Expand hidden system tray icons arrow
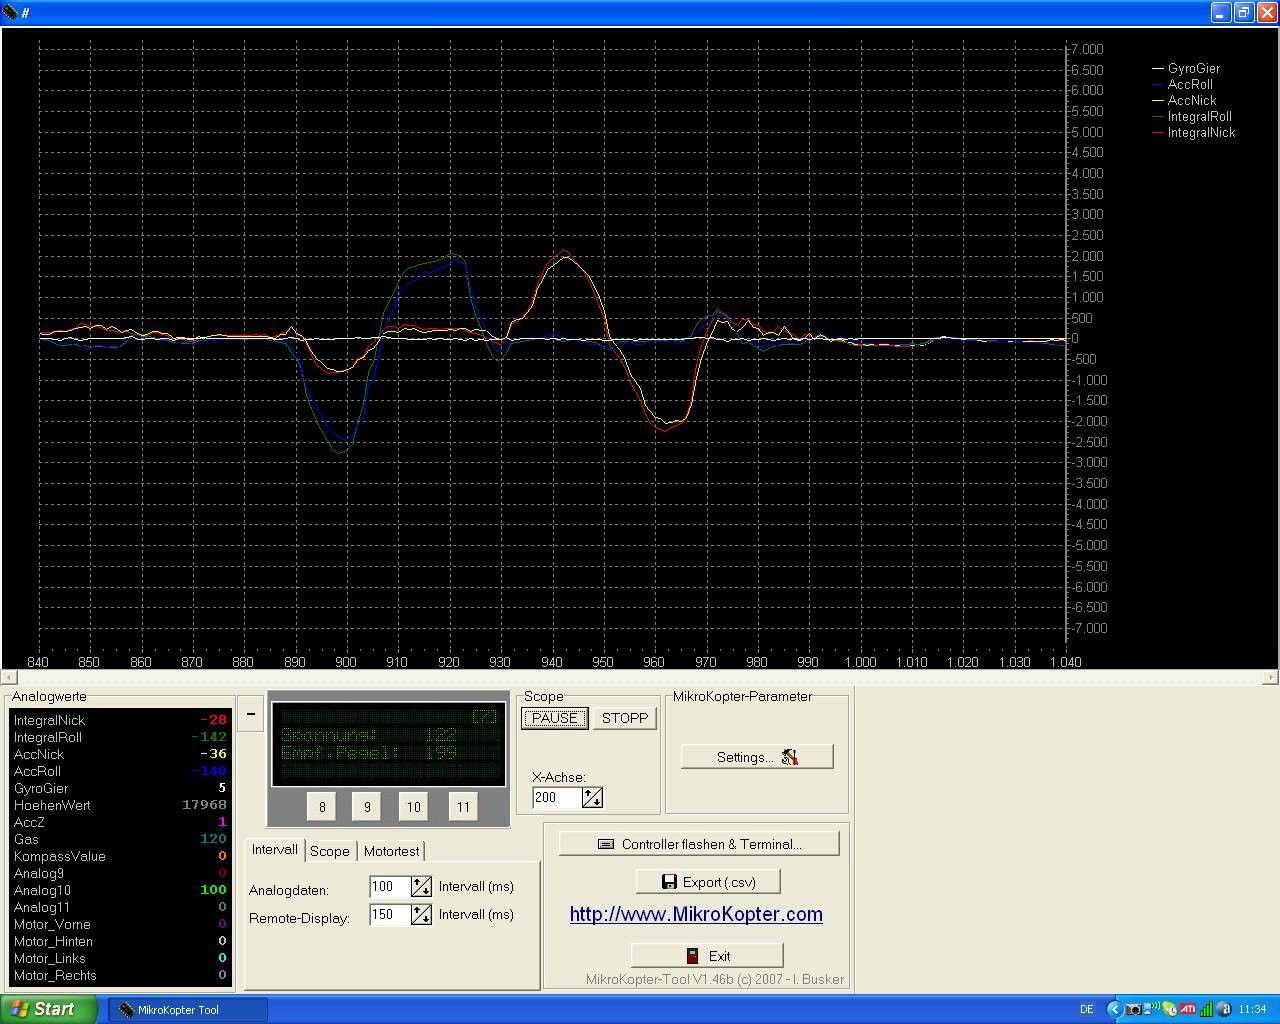The width and height of the screenshot is (1280, 1024). 1113,1009
